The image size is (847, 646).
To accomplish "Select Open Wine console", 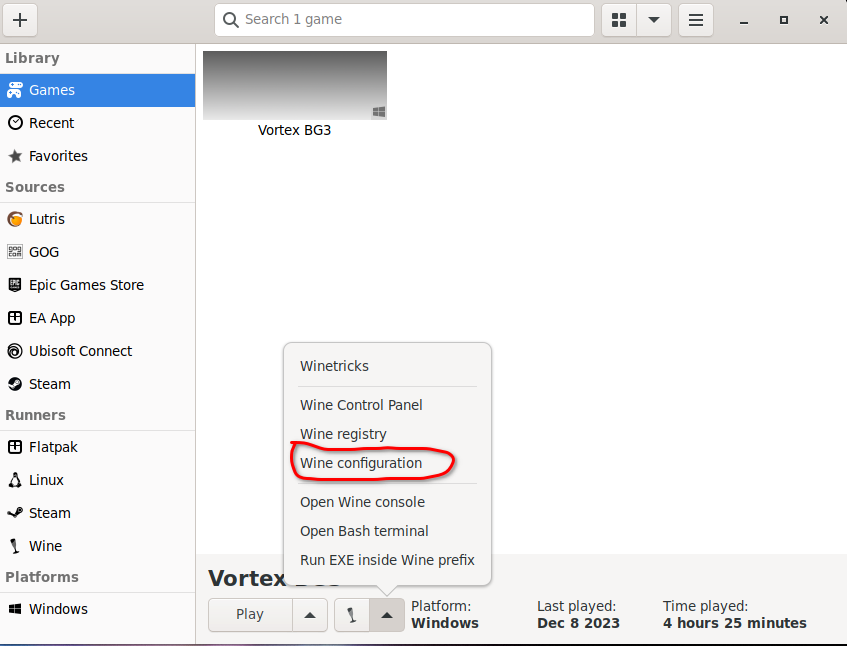I will [387, 502].
